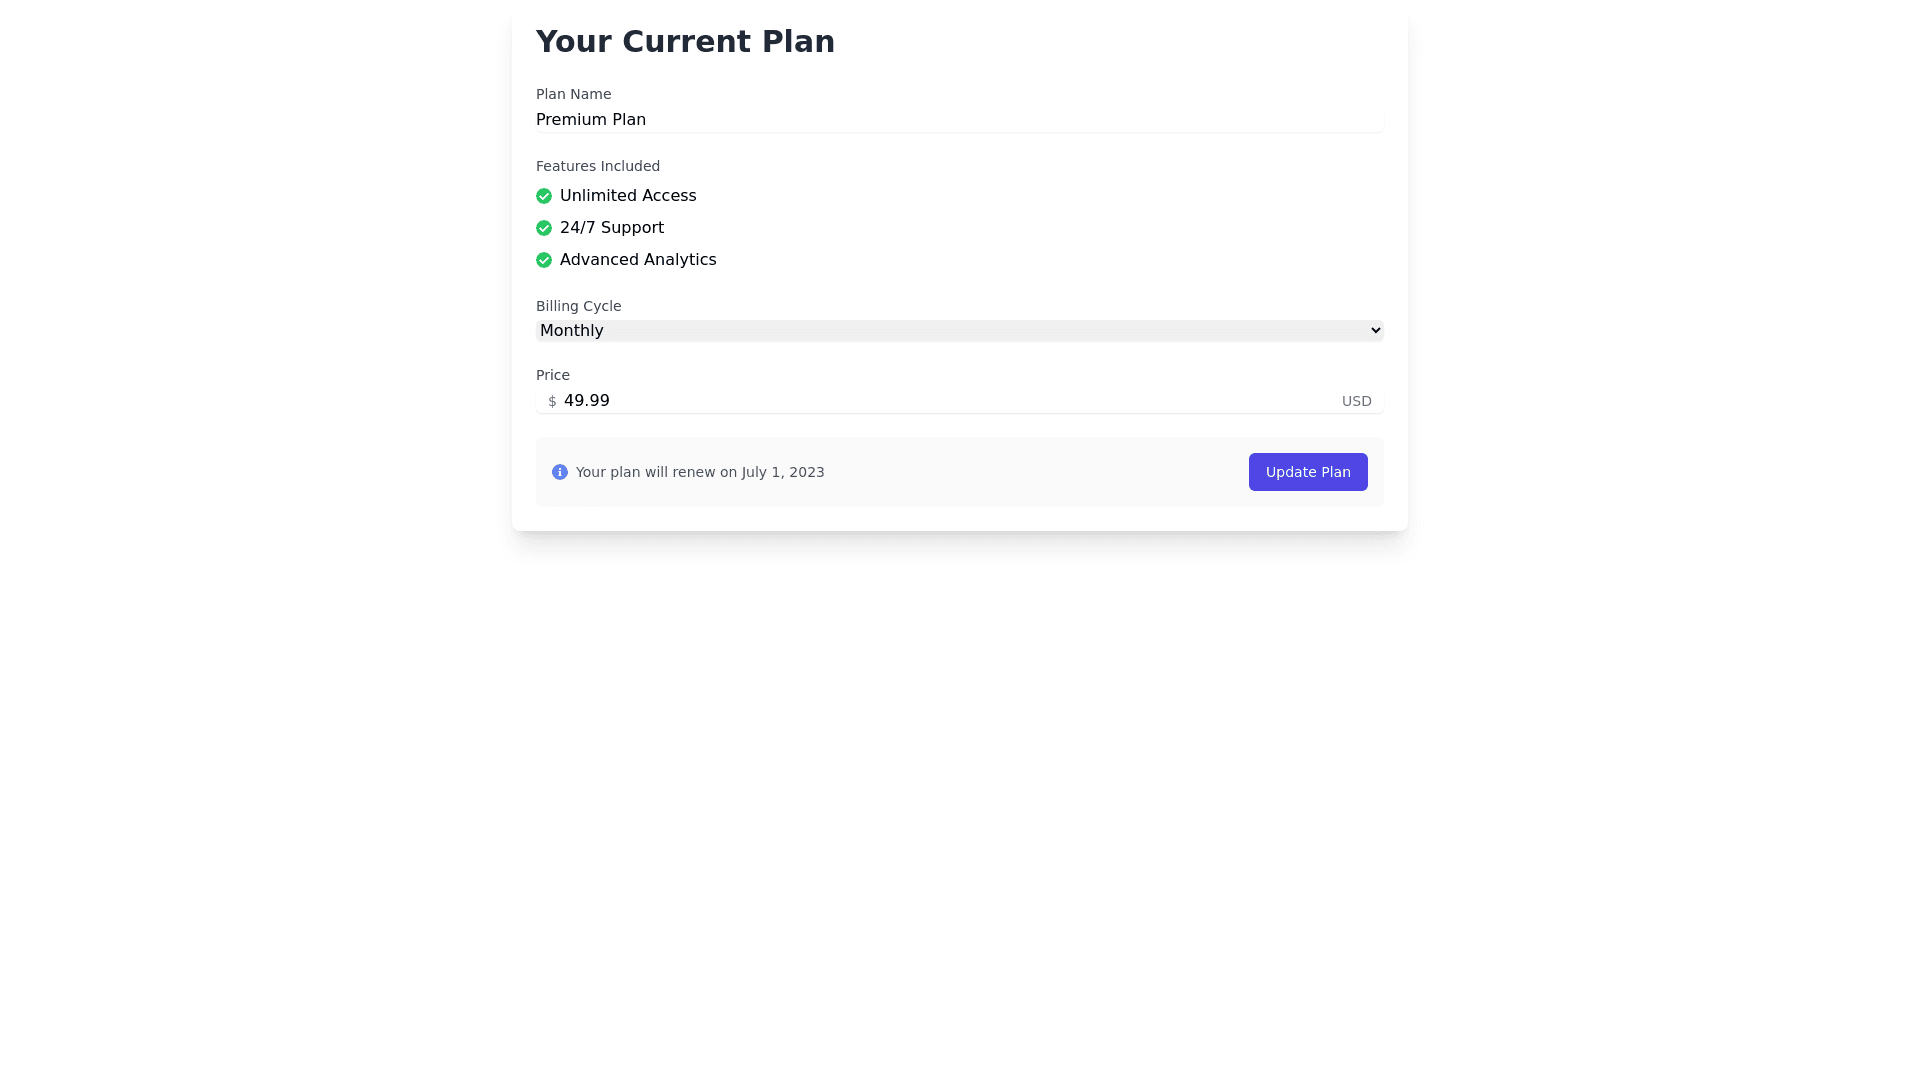Click the USD currency label
The width and height of the screenshot is (1920, 1080).
(1356, 401)
